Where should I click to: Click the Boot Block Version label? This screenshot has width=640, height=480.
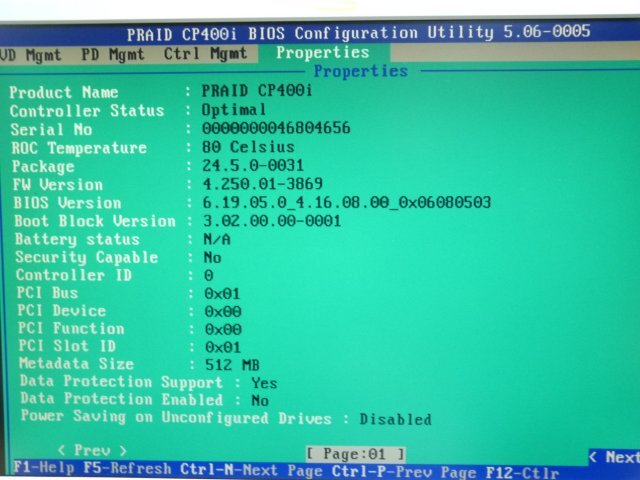[95, 221]
